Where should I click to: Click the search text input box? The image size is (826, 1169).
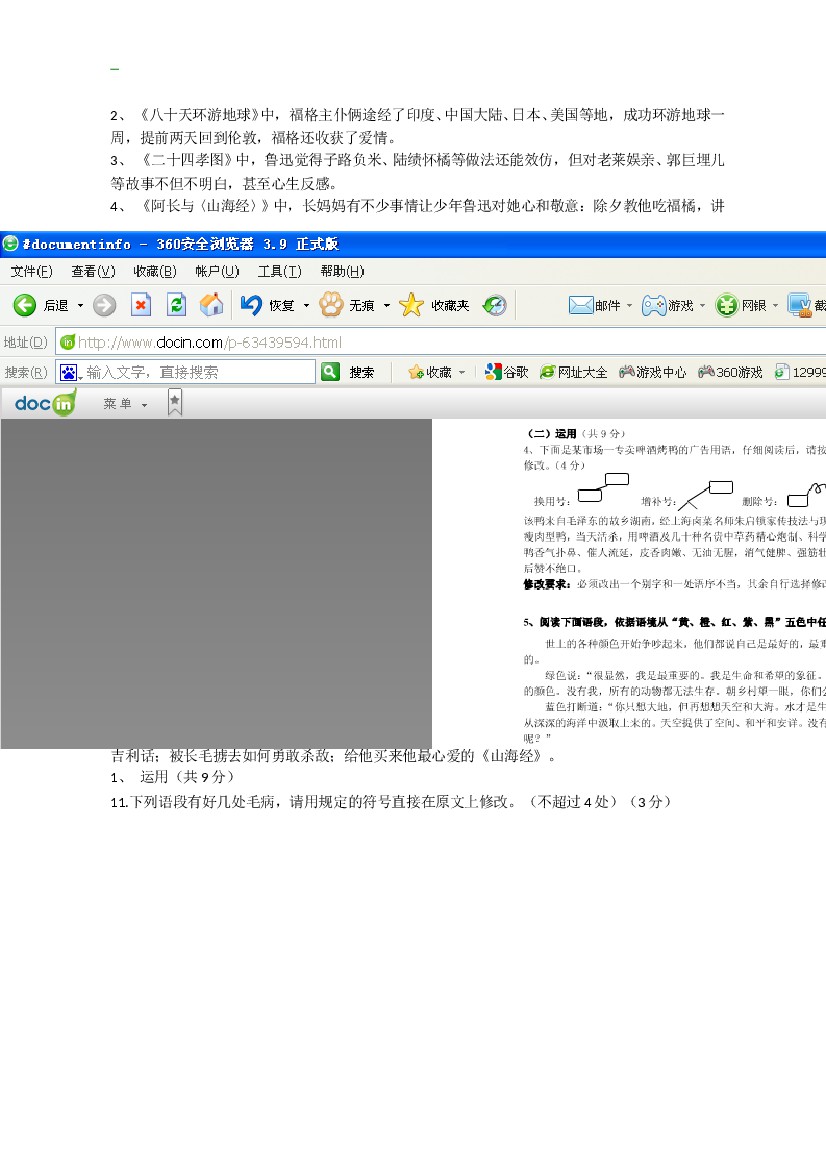point(186,372)
